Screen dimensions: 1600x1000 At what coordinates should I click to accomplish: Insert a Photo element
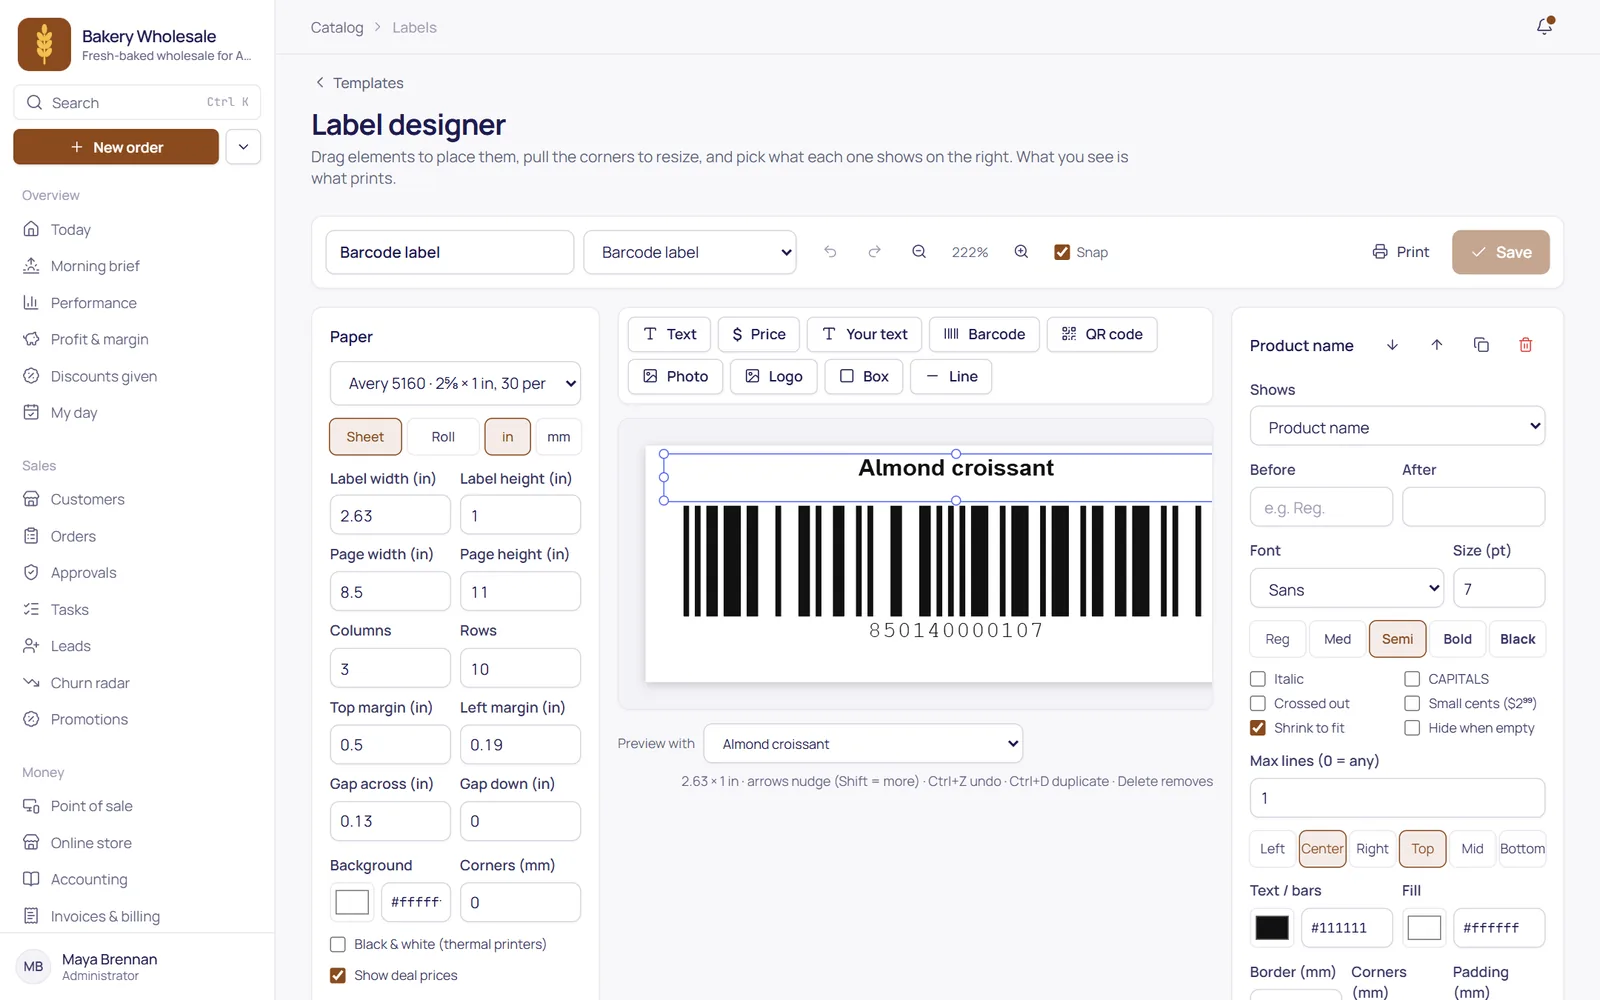pos(675,376)
